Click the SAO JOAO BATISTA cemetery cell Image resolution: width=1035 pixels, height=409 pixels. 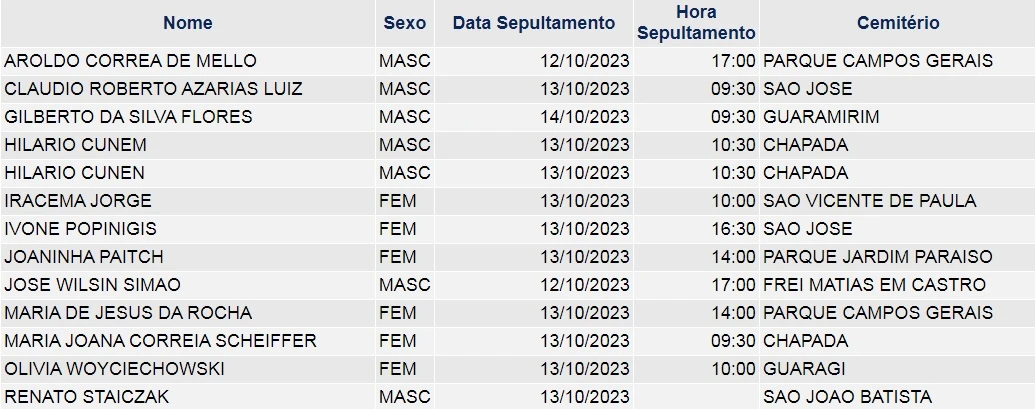click(x=847, y=397)
